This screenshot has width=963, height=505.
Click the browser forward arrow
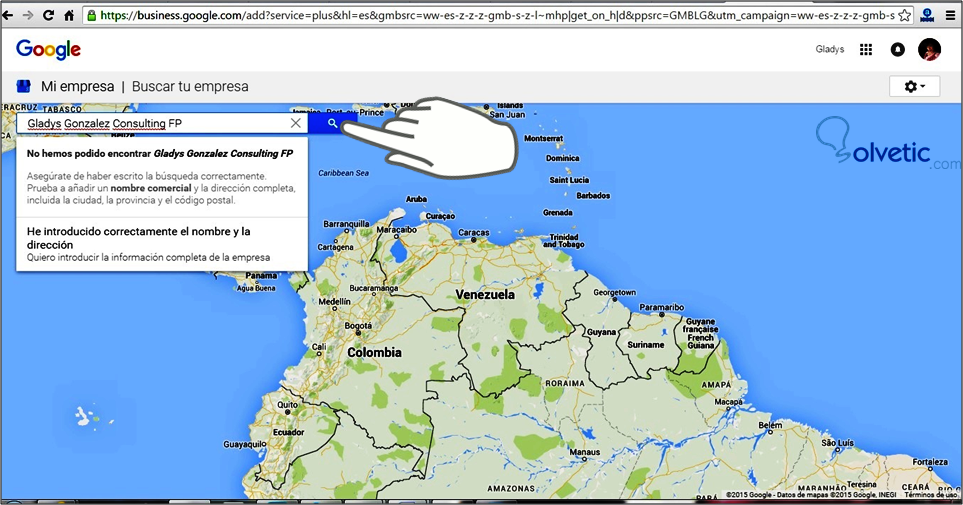click(28, 15)
